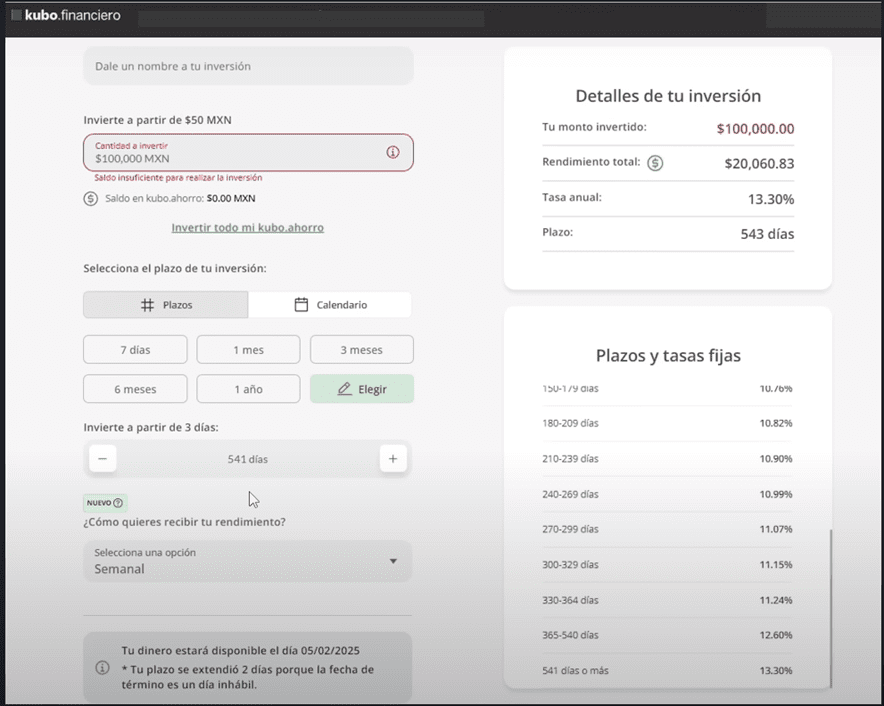The height and width of the screenshot is (706, 884).
Task: Click the question mark icon beside NUEVO badge
Action: tap(118, 503)
